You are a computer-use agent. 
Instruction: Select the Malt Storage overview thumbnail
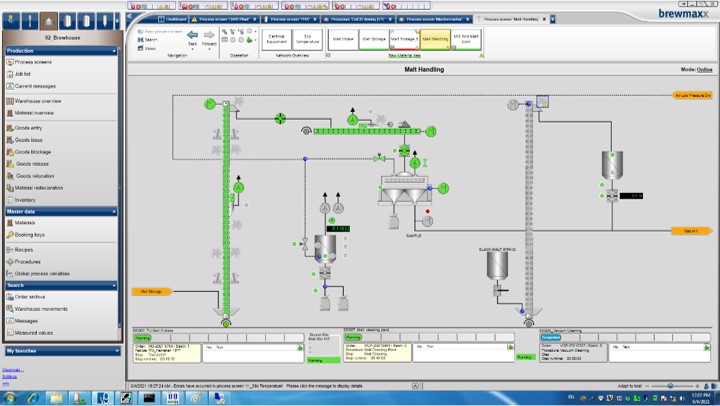click(x=372, y=39)
